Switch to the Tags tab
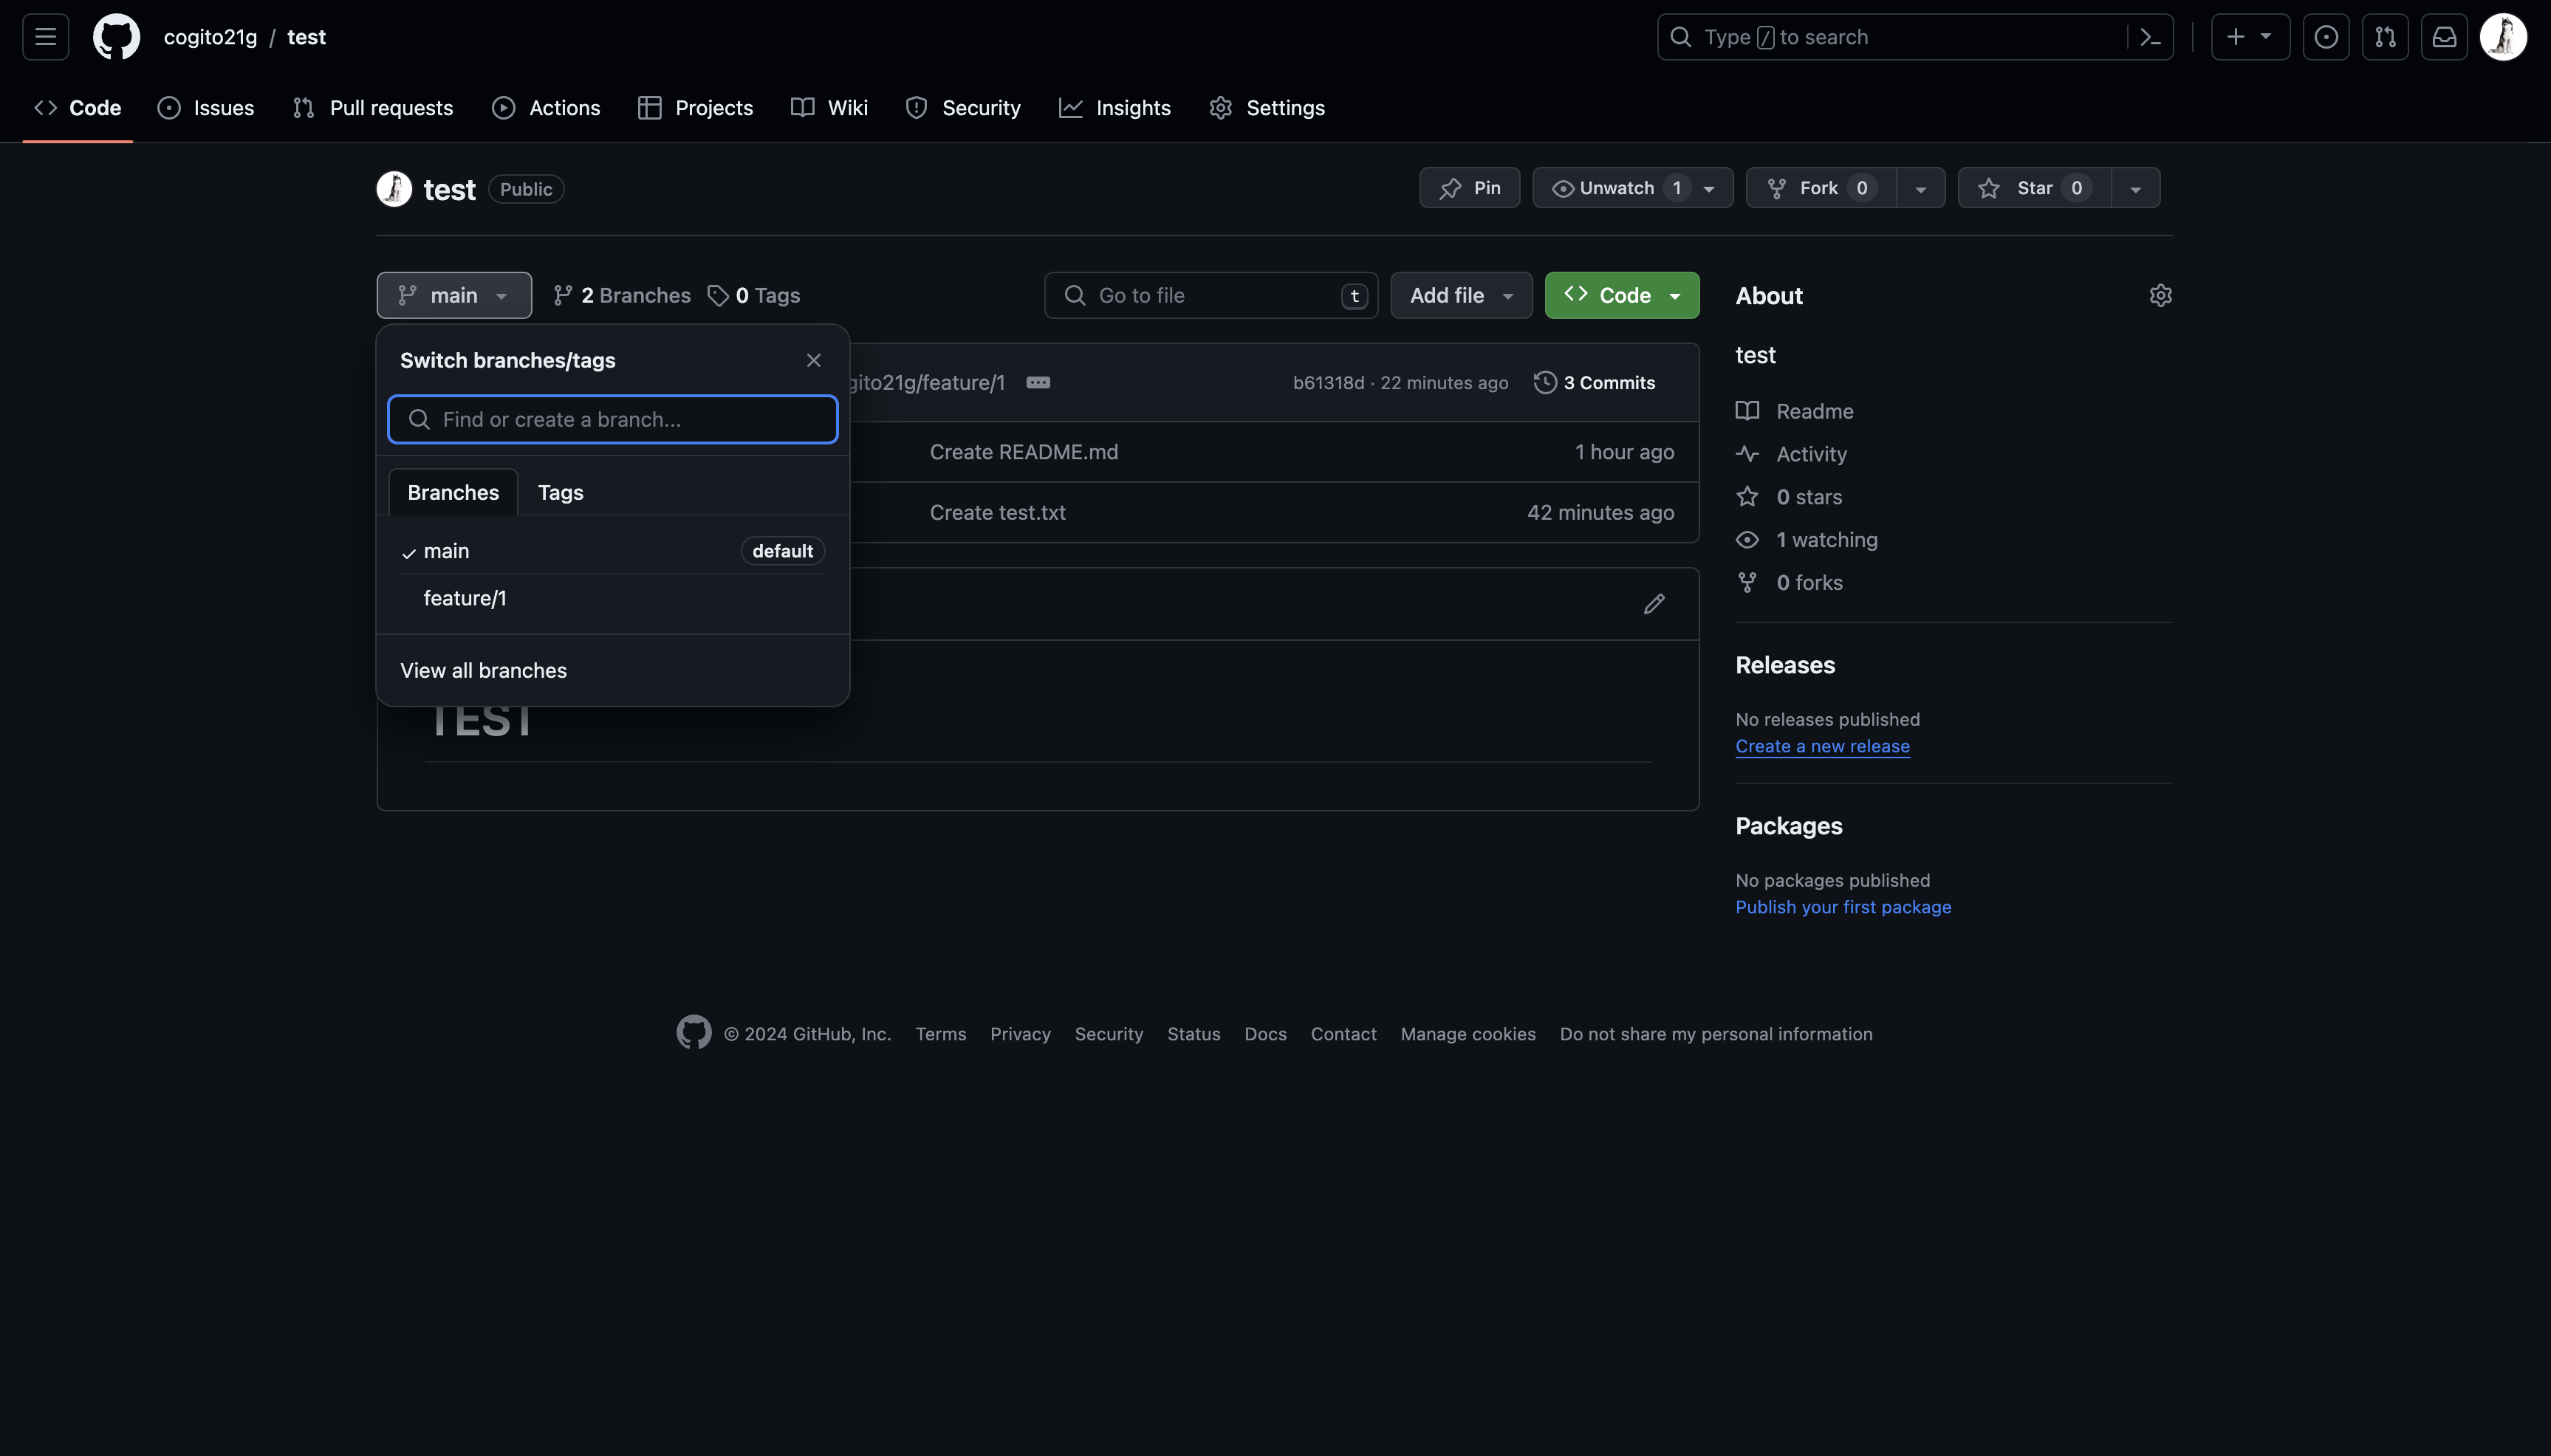 pos(560,492)
